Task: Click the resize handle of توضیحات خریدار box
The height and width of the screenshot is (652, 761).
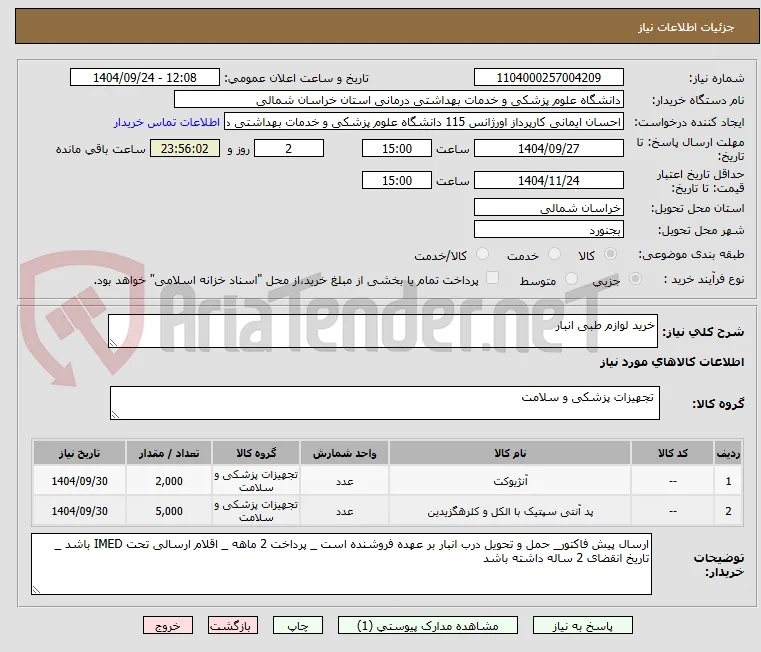Action: coord(37,589)
